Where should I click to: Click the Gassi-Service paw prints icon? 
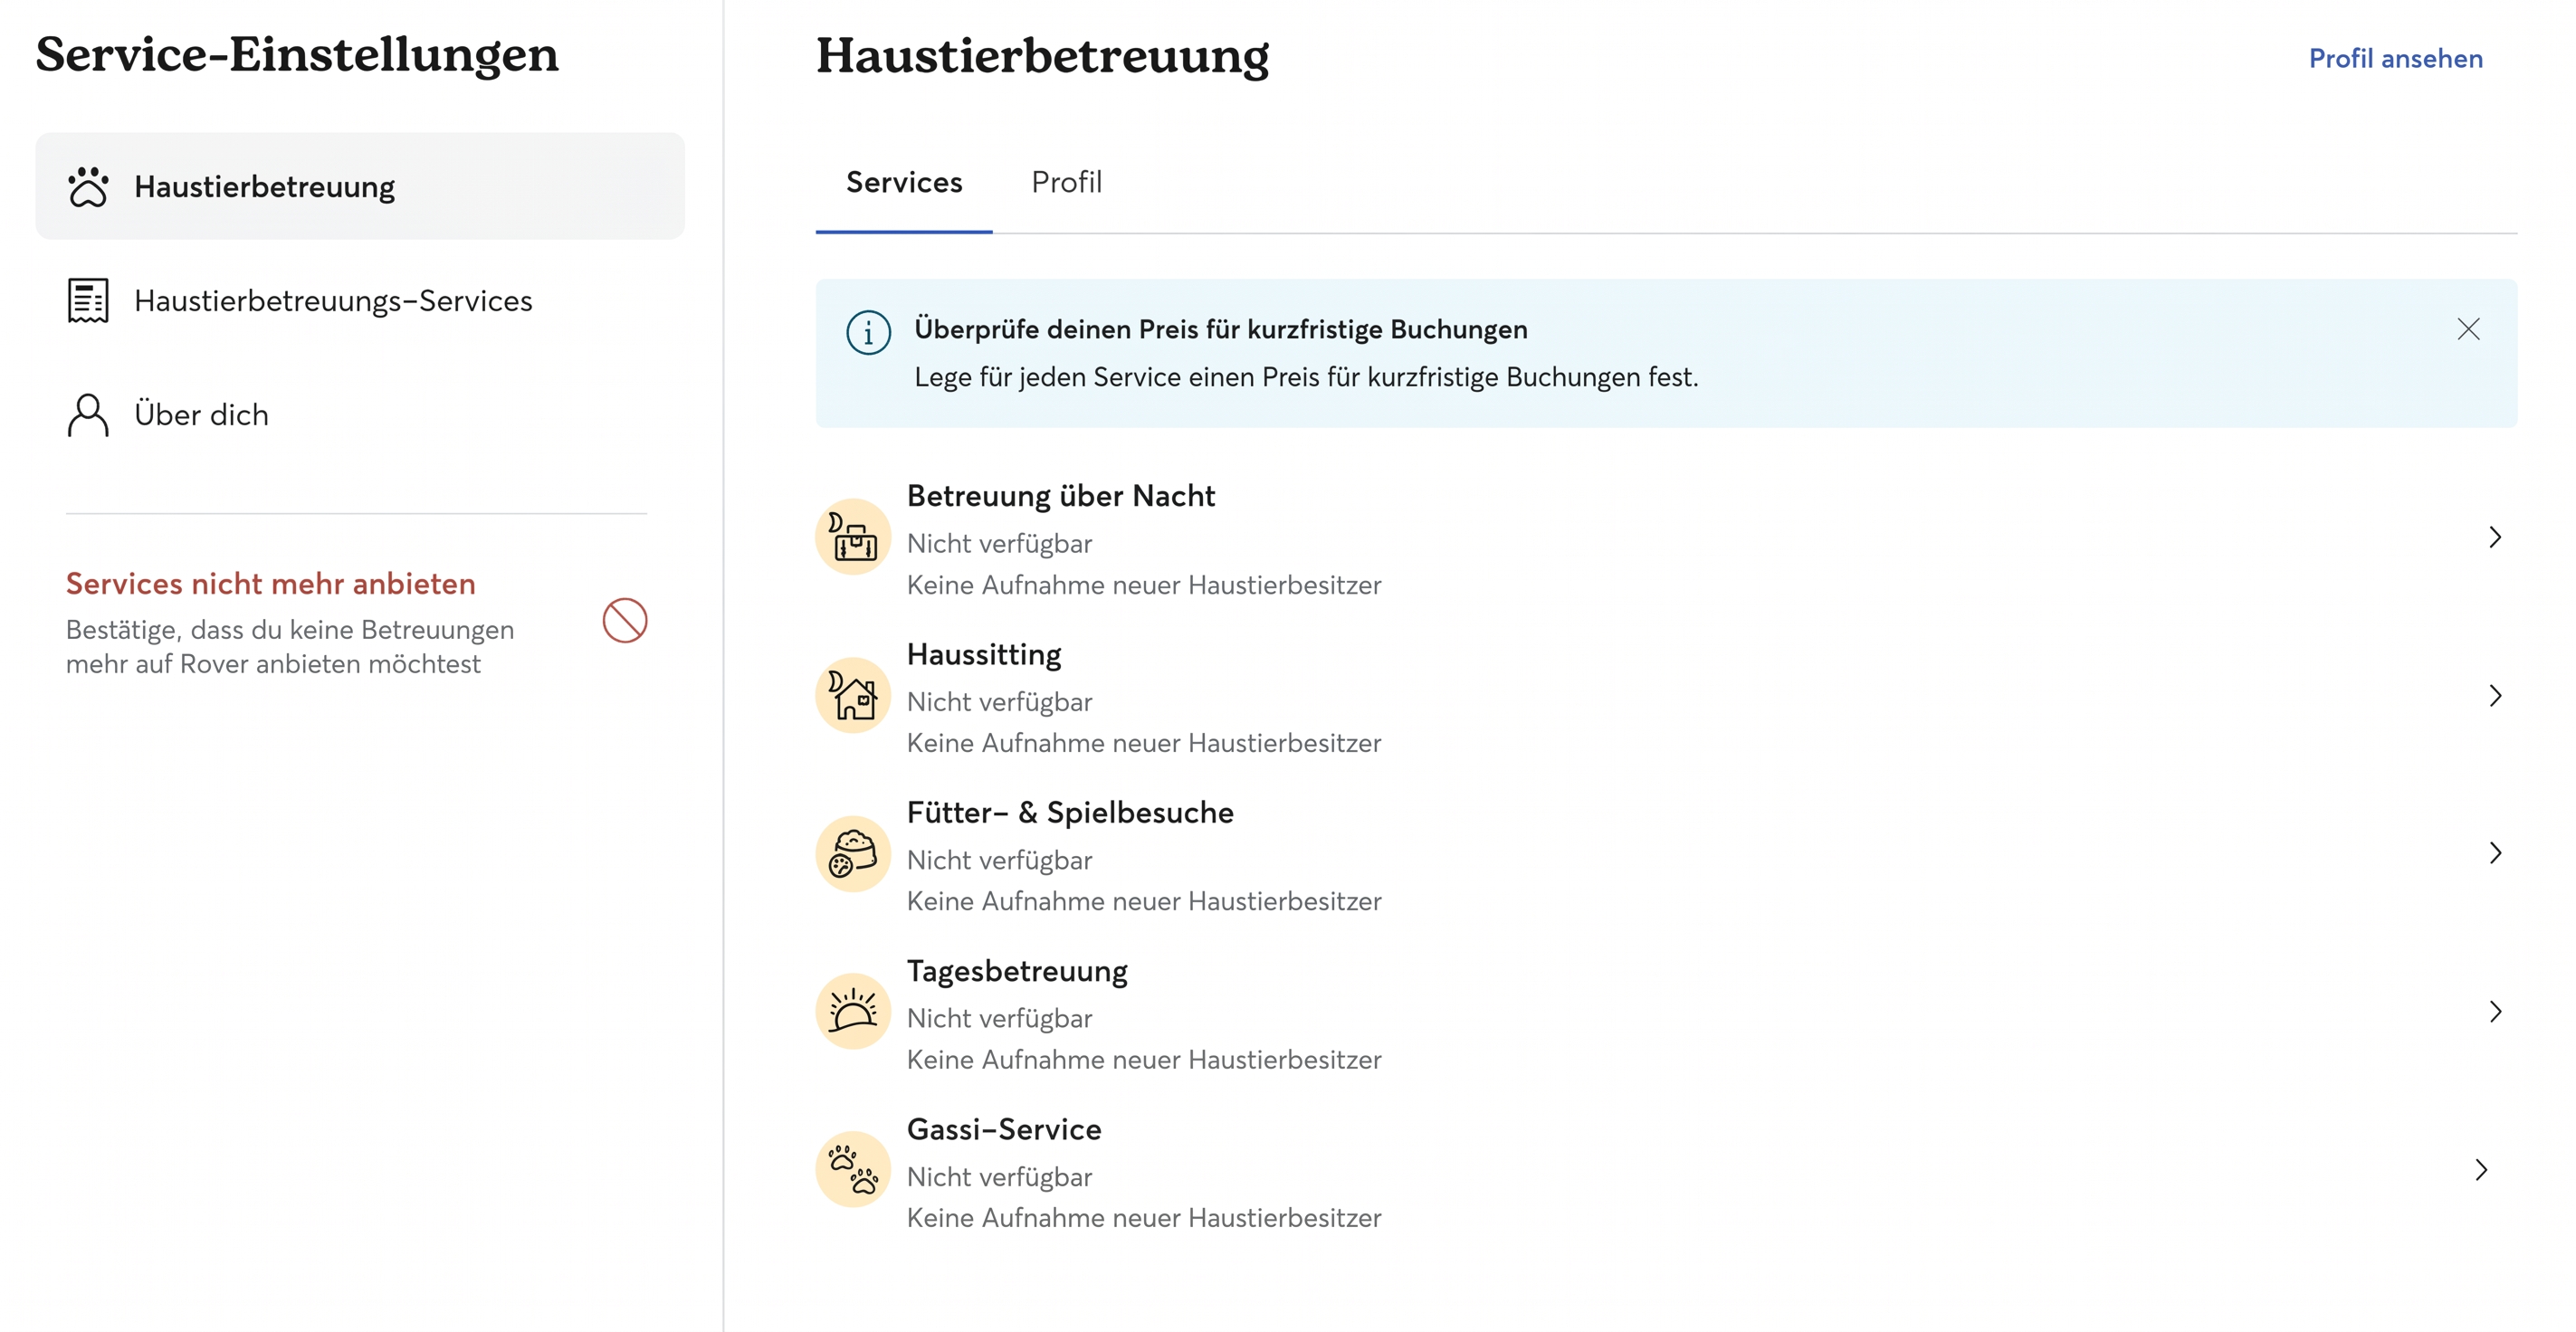[853, 1170]
